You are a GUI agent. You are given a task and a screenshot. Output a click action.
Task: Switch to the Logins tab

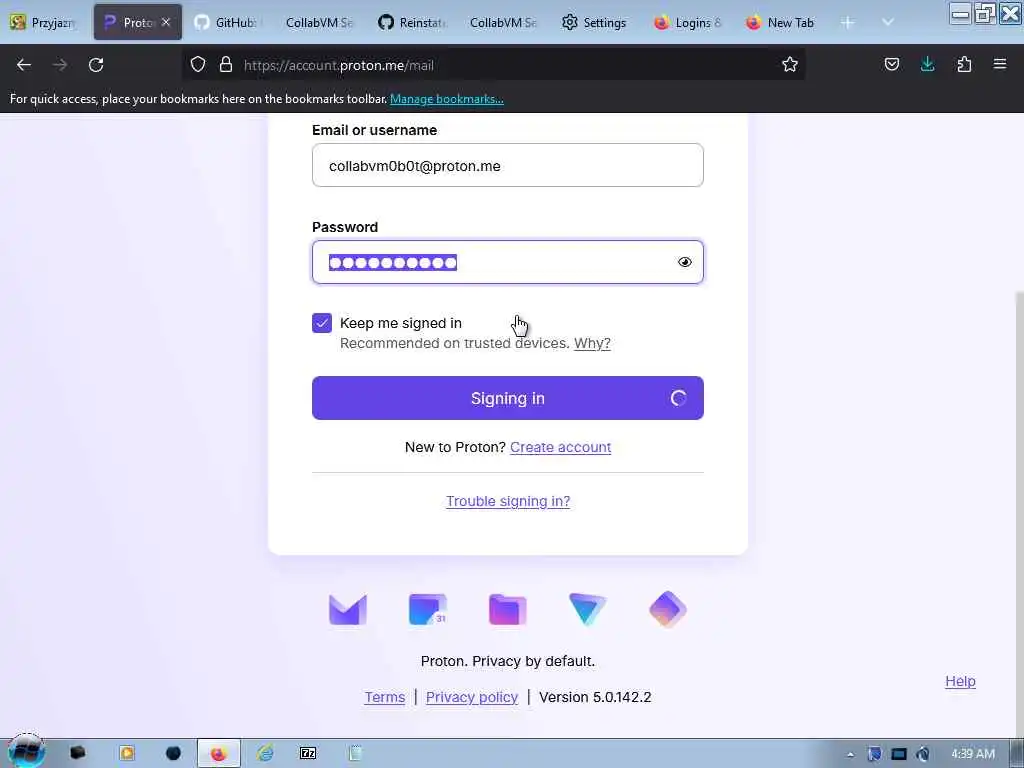688,22
